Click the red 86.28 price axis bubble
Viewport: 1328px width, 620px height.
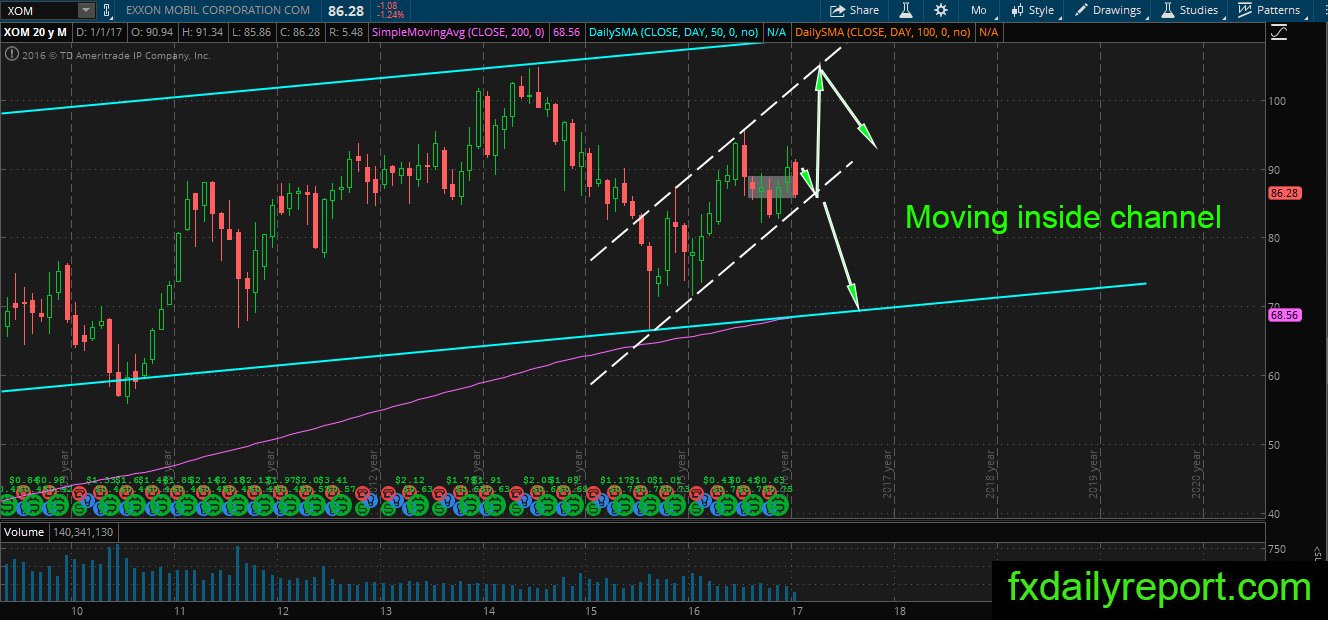[1283, 192]
